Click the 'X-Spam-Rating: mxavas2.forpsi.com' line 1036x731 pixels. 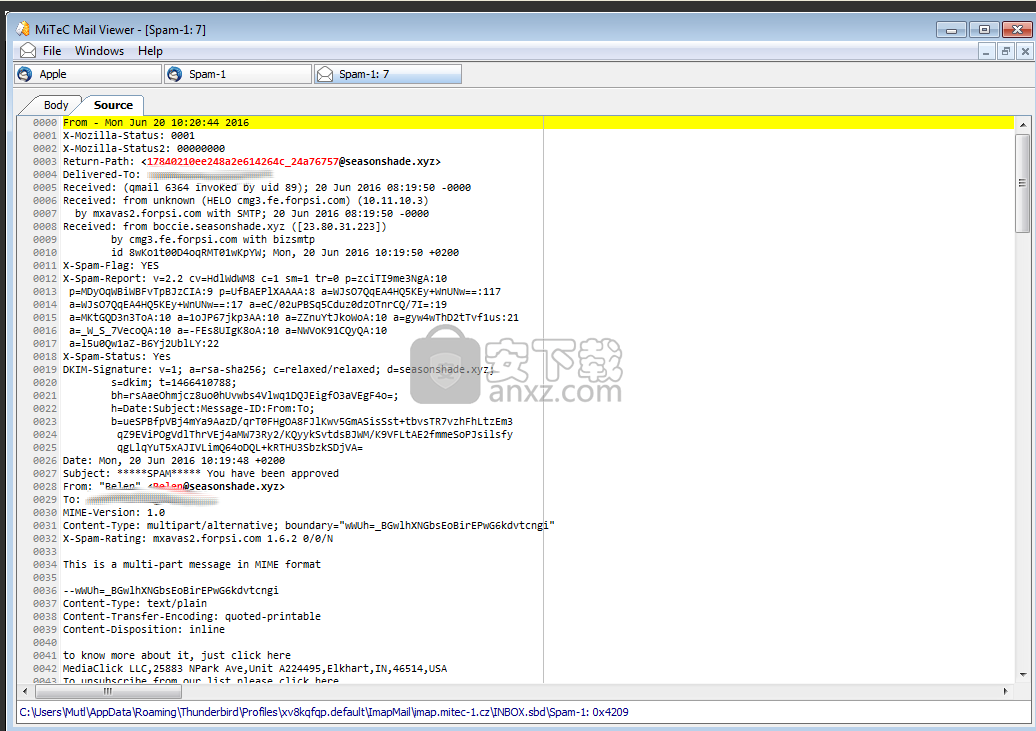point(198,539)
